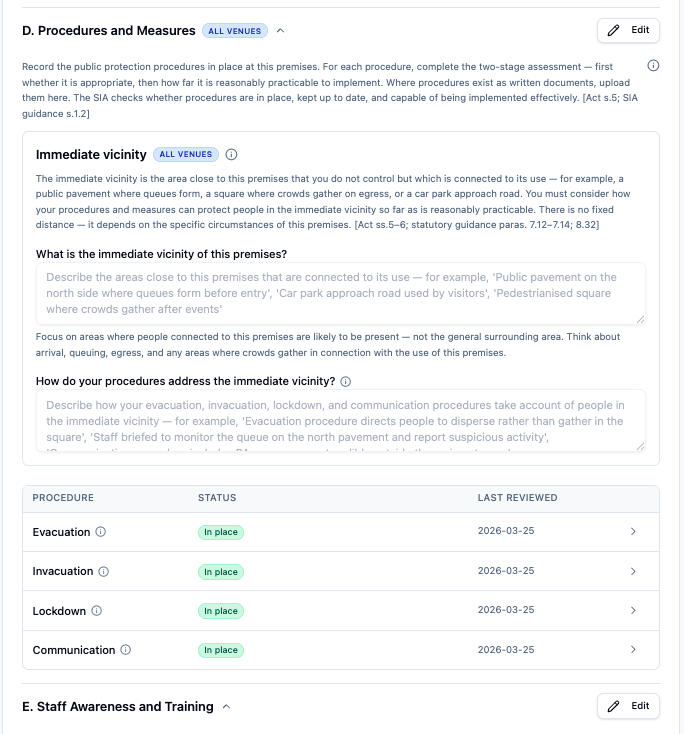Click Edit button for Staff Awareness and Training
The image size is (684, 734).
628,706
